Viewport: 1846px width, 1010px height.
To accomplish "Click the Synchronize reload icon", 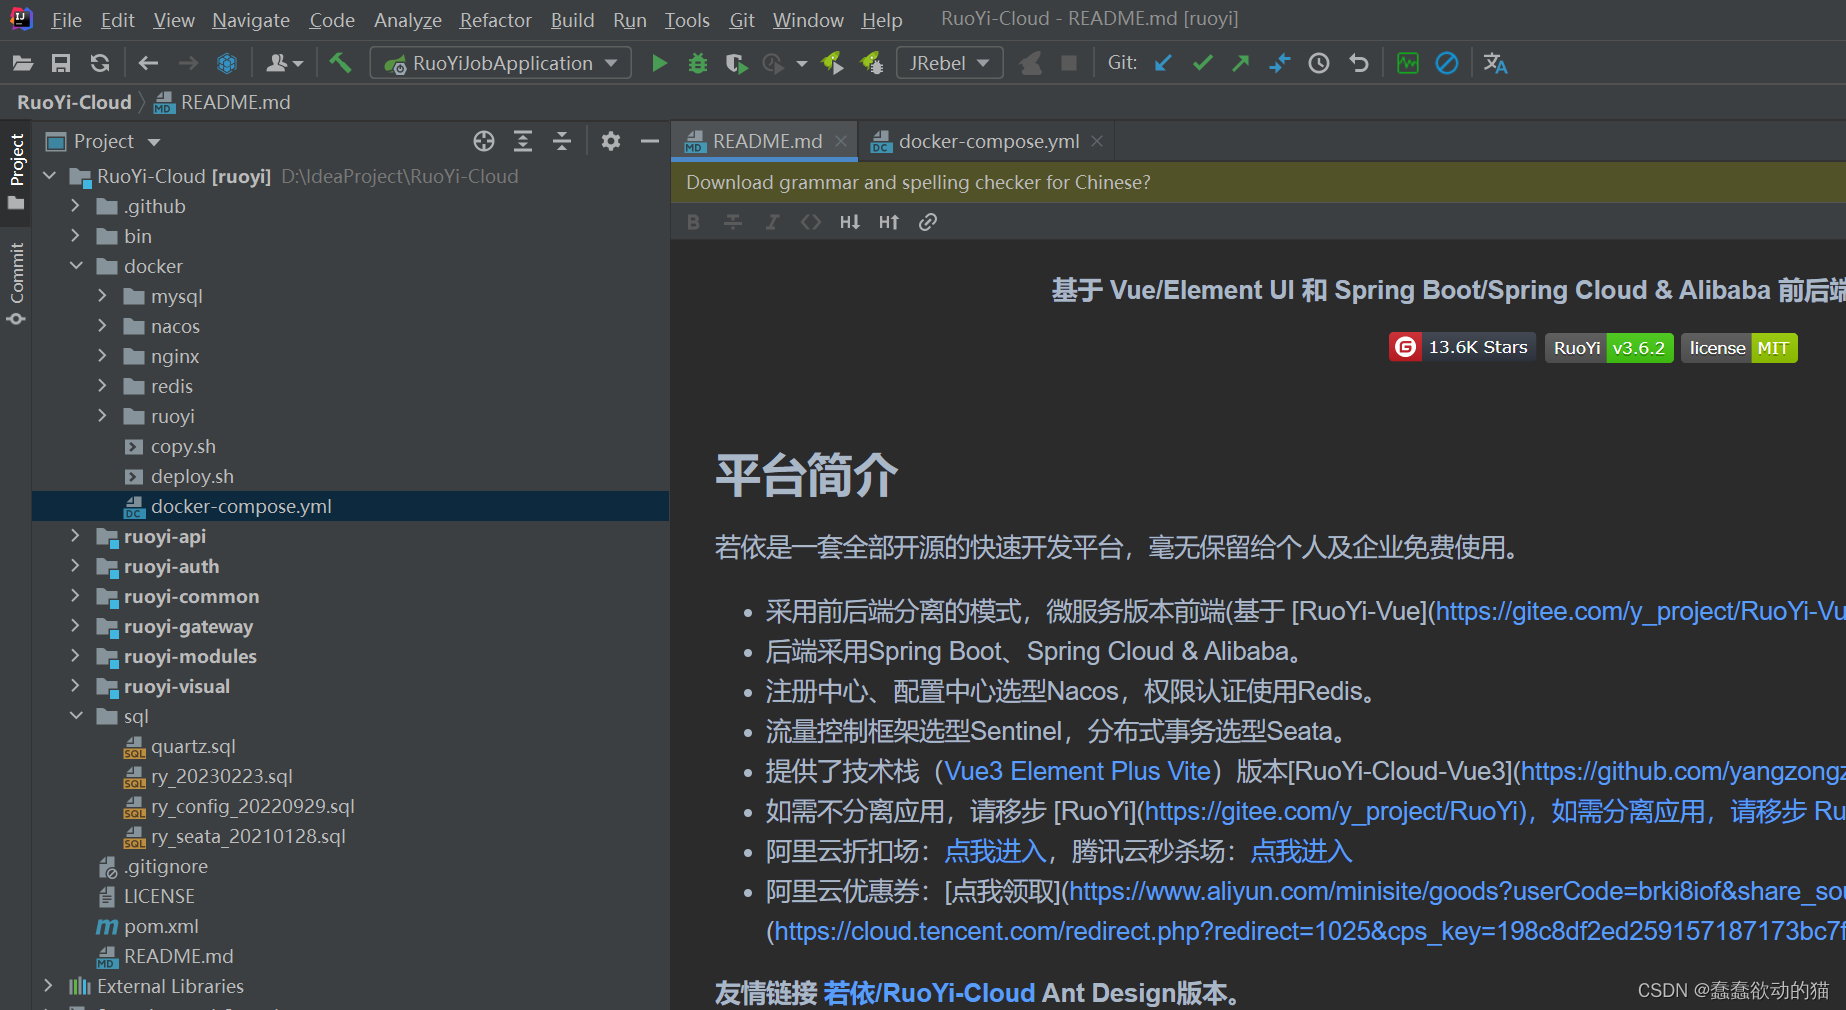I will pos(100,63).
